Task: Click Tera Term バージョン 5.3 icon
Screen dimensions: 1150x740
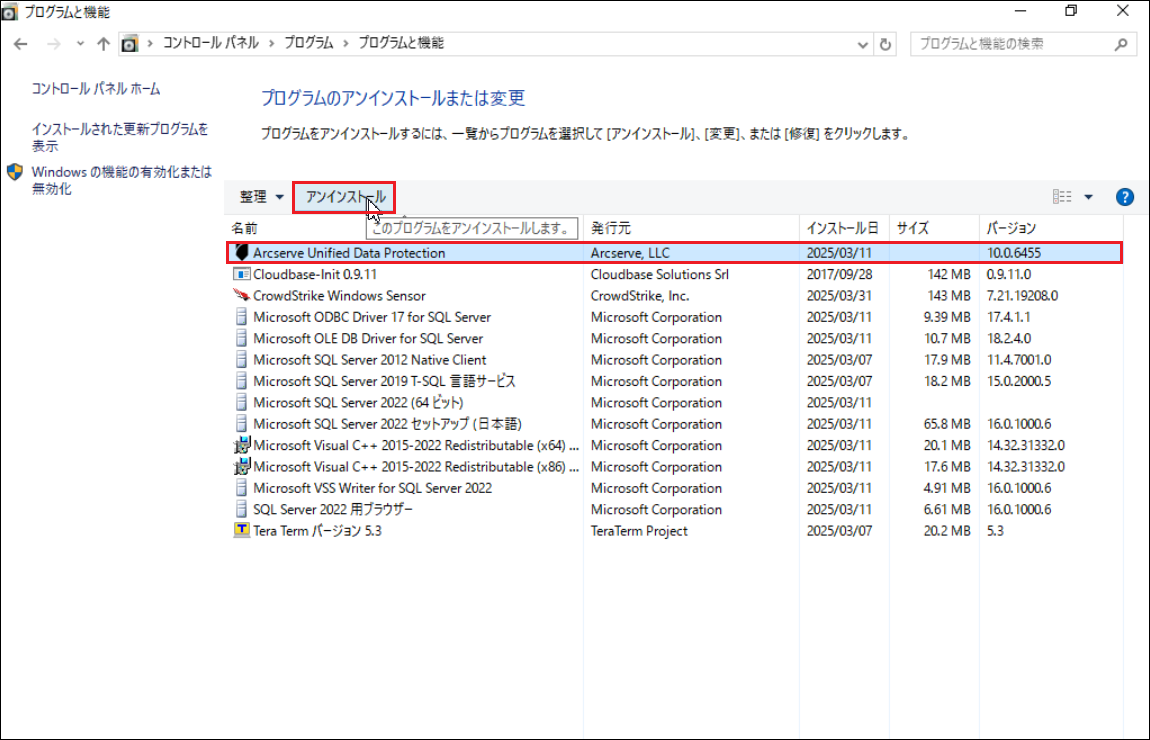Action: point(241,530)
